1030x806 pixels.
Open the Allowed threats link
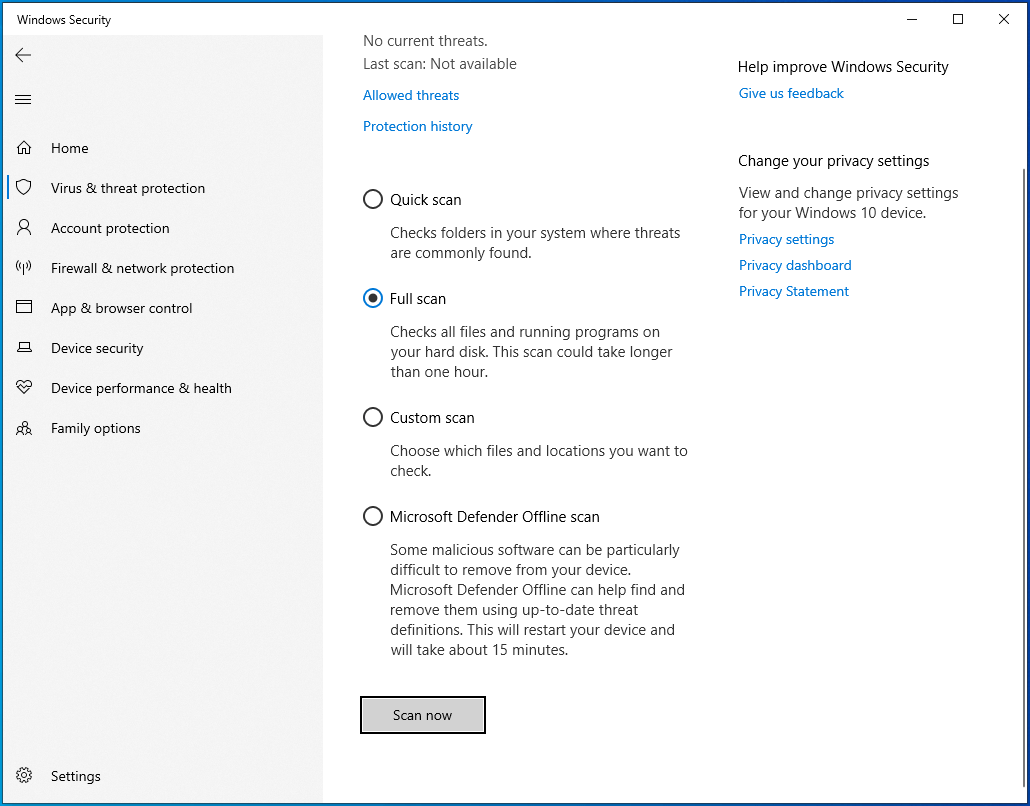(x=411, y=96)
